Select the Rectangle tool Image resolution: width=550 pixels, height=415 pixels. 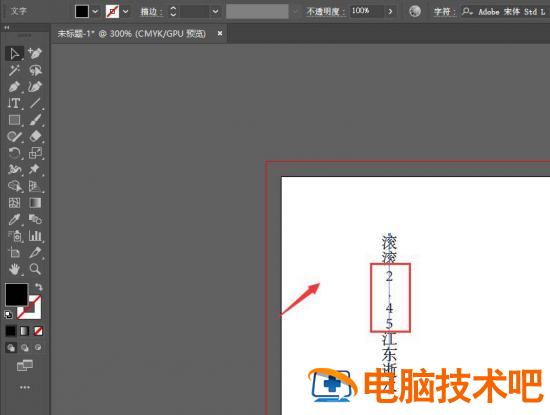click(14, 120)
